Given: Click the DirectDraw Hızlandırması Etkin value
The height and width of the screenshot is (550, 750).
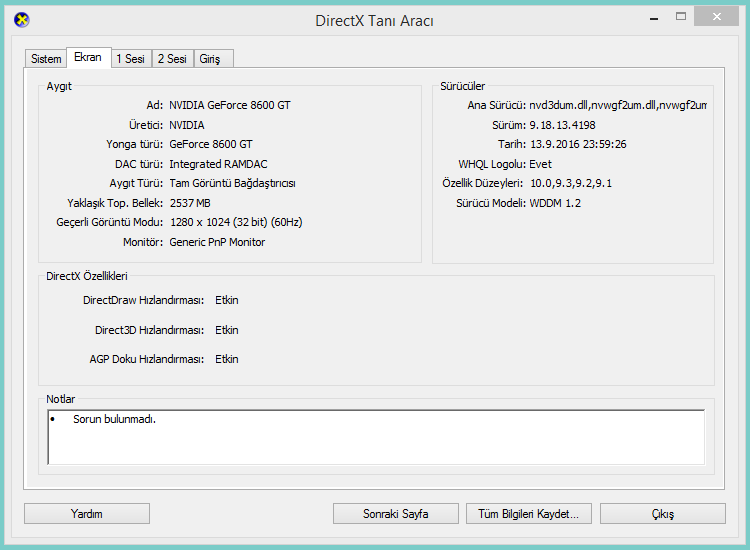Looking at the screenshot, I should (227, 300).
